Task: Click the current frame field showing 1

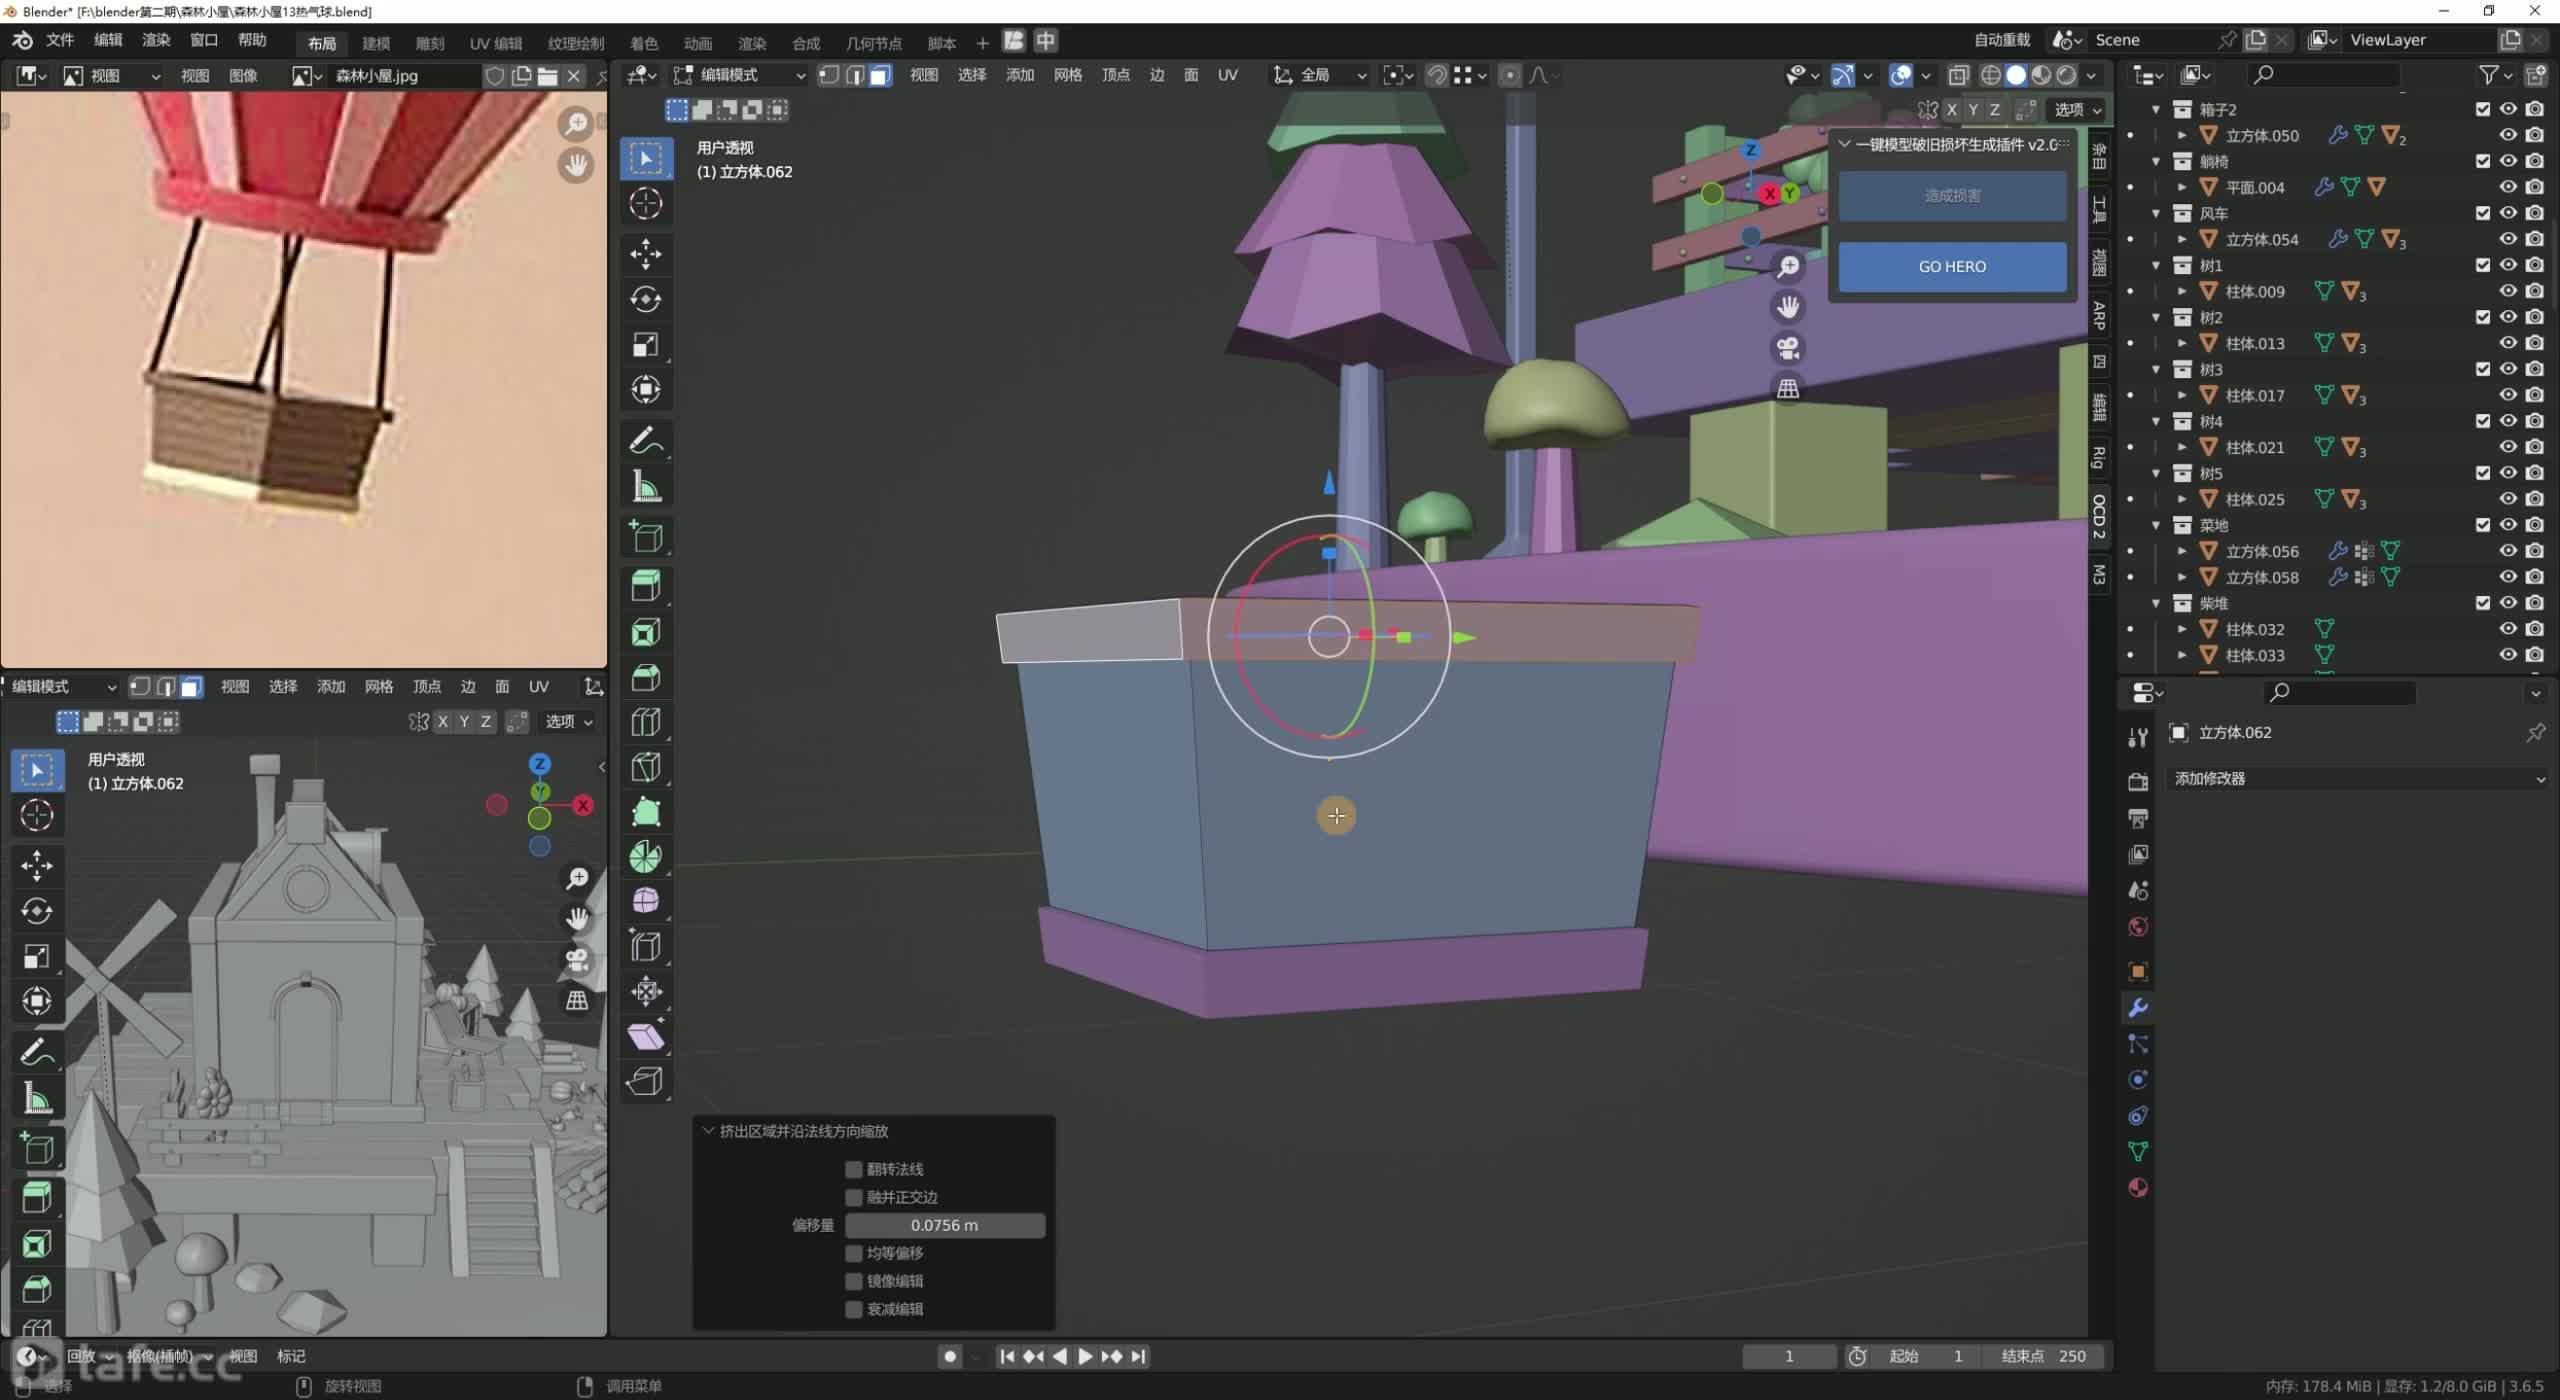Action: click(x=1789, y=1357)
